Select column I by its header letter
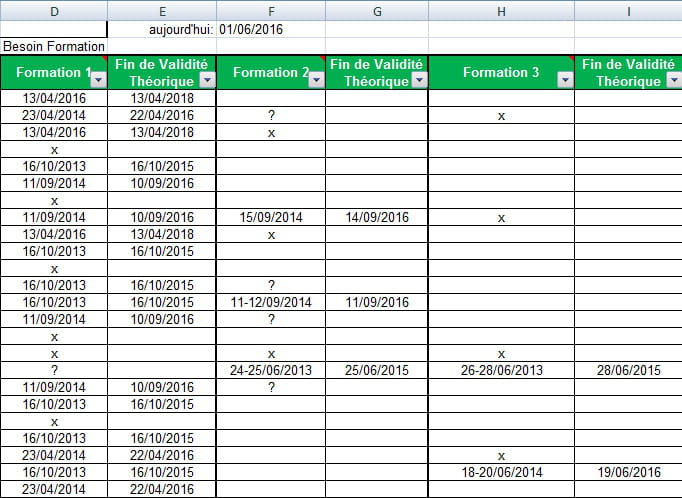Viewport: 682px width, 498px height. [x=628, y=11]
